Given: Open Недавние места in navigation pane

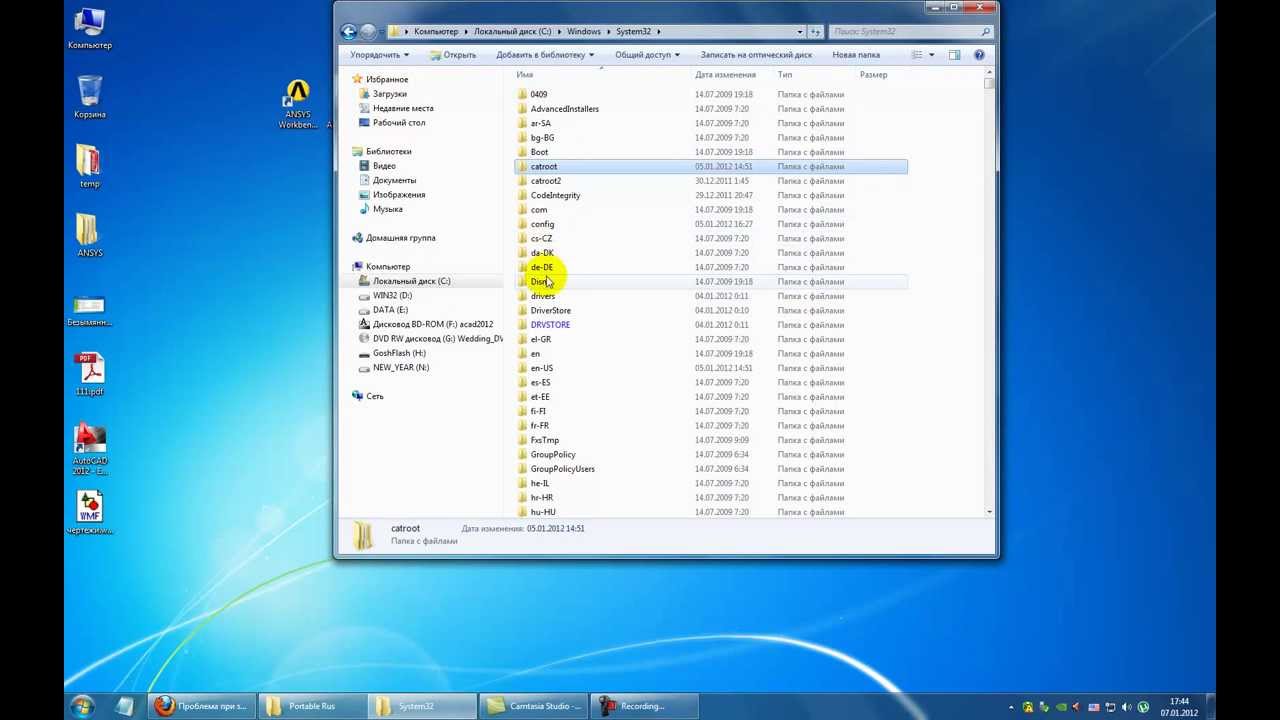Looking at the screenshot, I should [403, 108].
